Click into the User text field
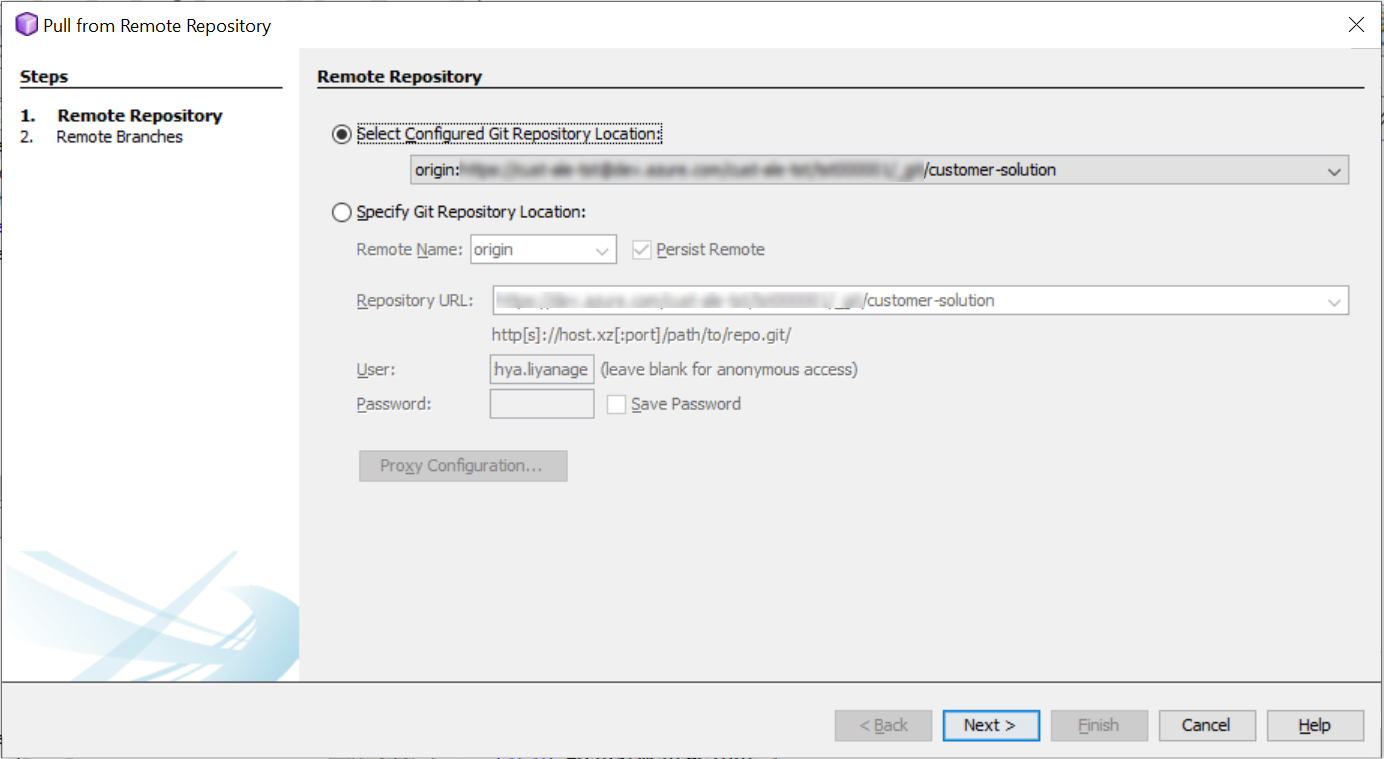The height and width of the screenshot is (759, 1384). coord(541,370)
